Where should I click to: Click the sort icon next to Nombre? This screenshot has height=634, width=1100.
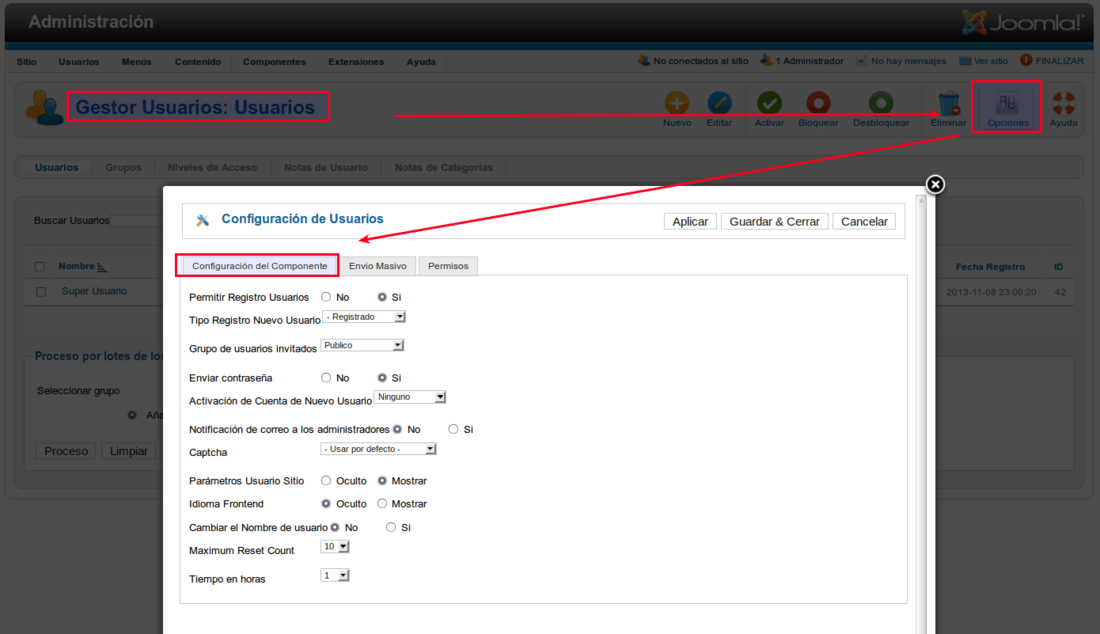102,267
